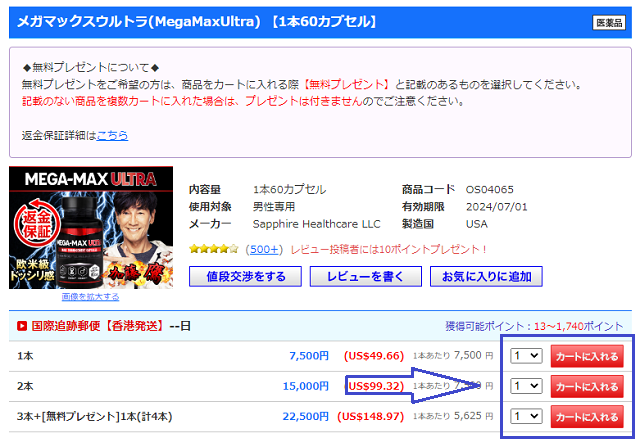
Task: Open quantity dropdown for the 3本+無料プレゼント row
Action: [526, 416]
